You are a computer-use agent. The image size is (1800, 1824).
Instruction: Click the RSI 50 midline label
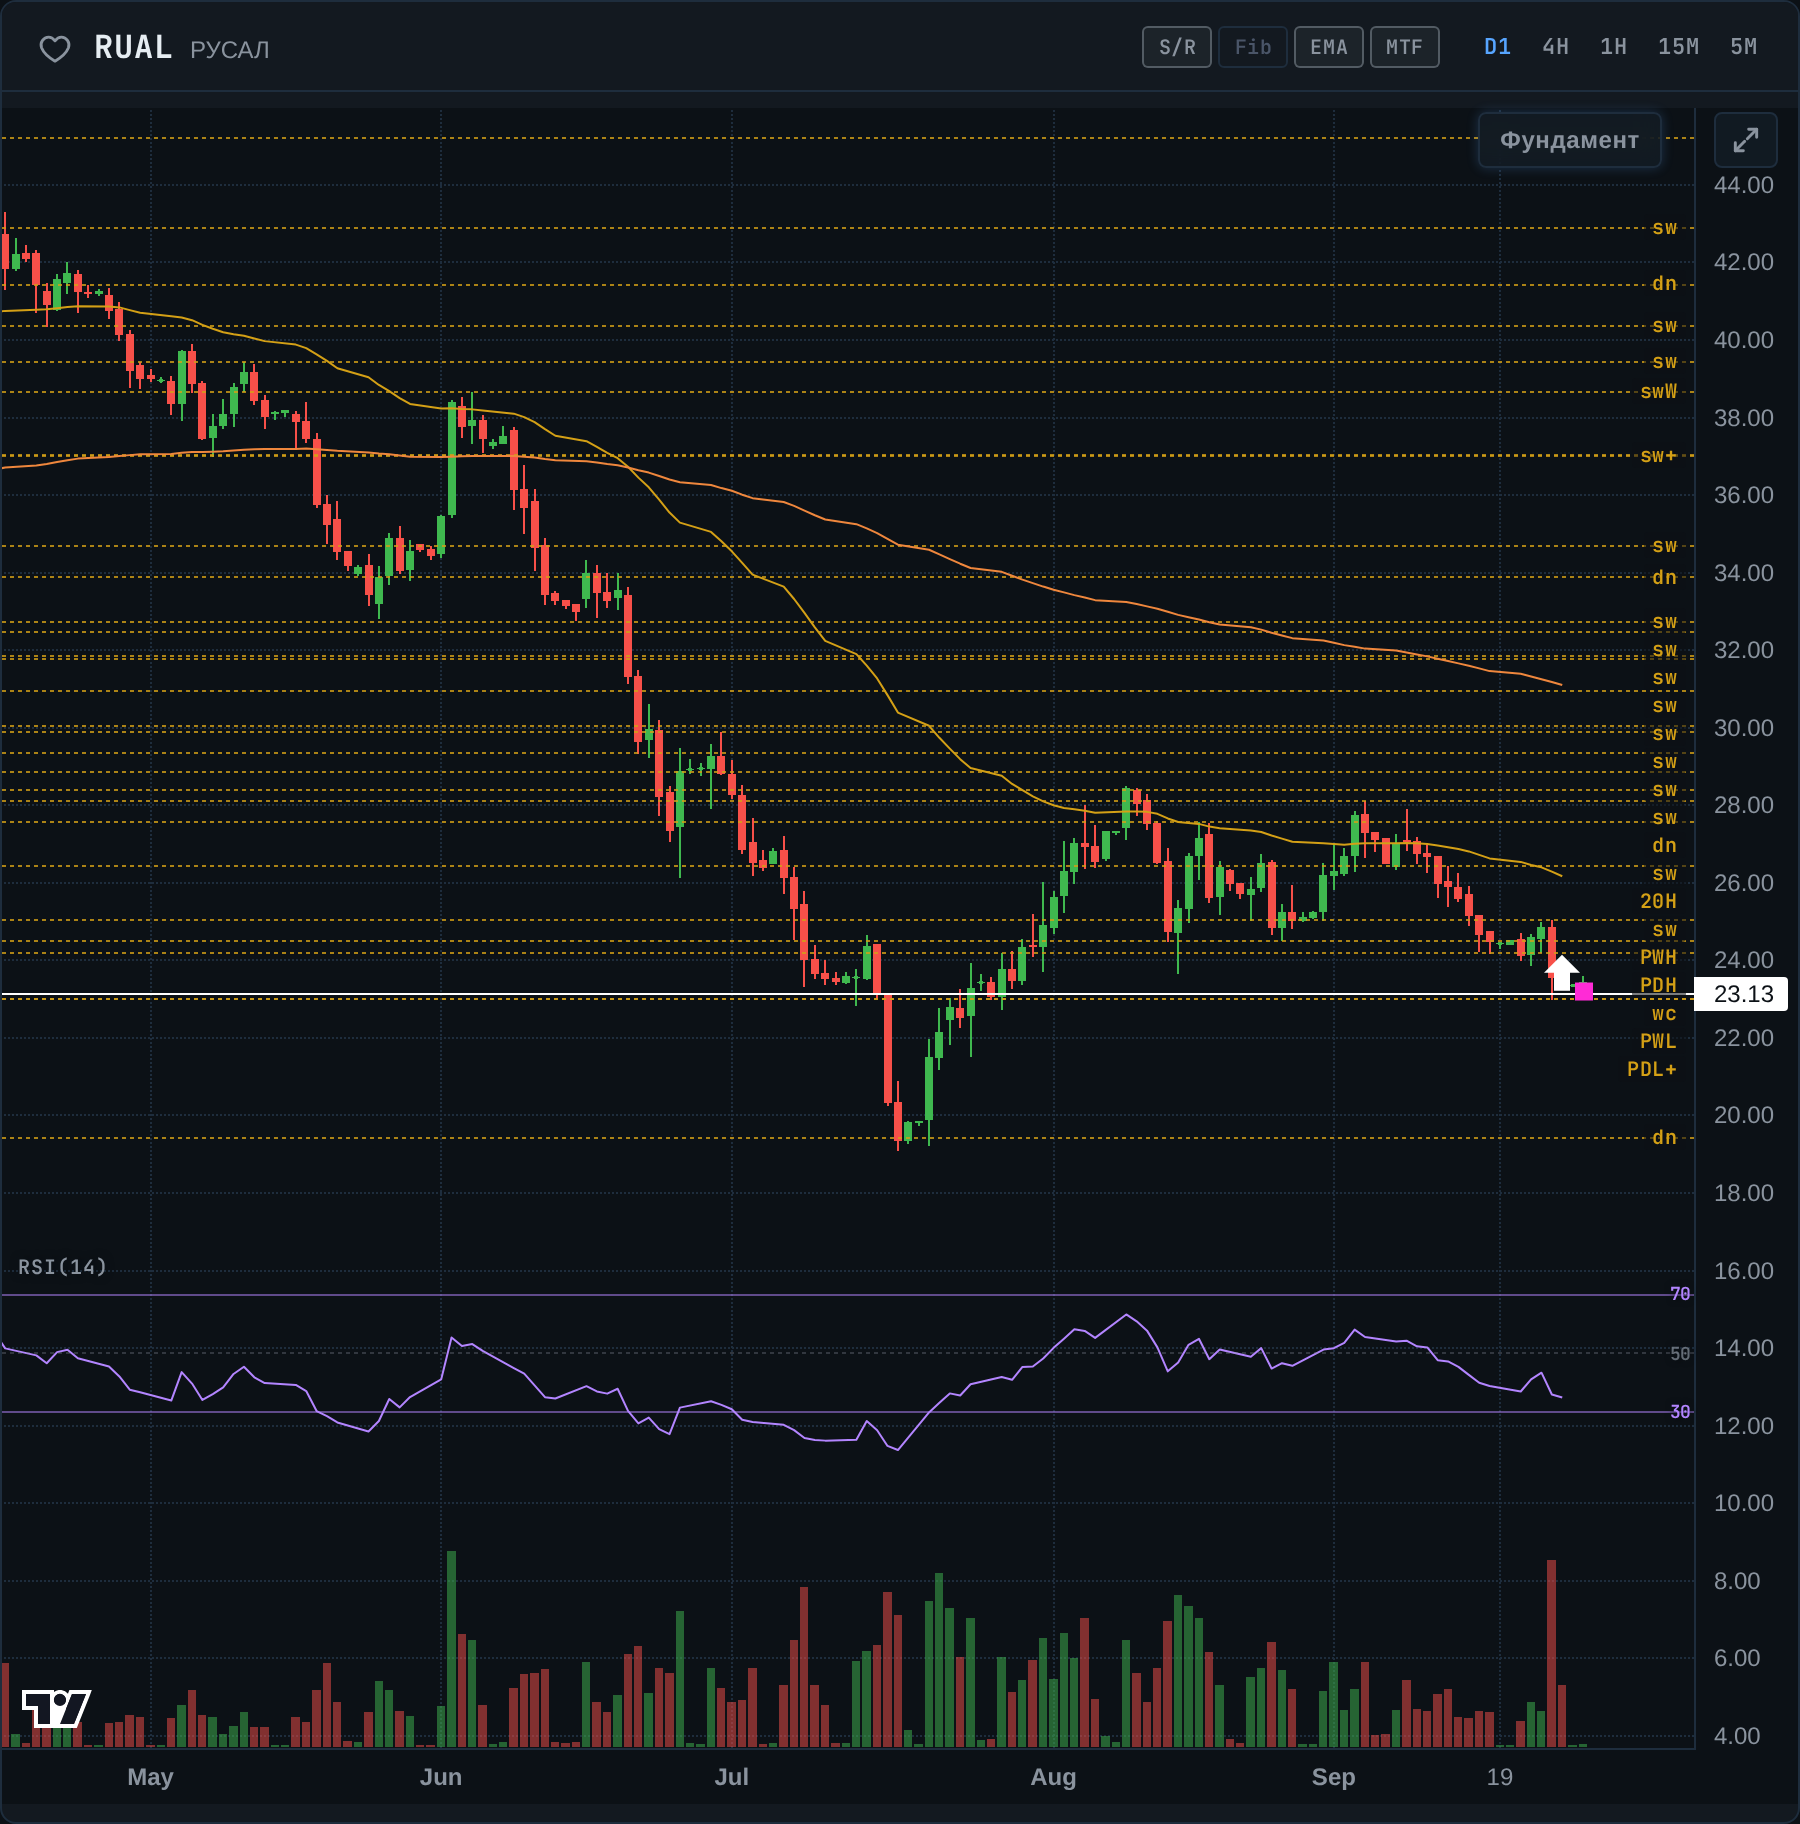(1680, 1353)
